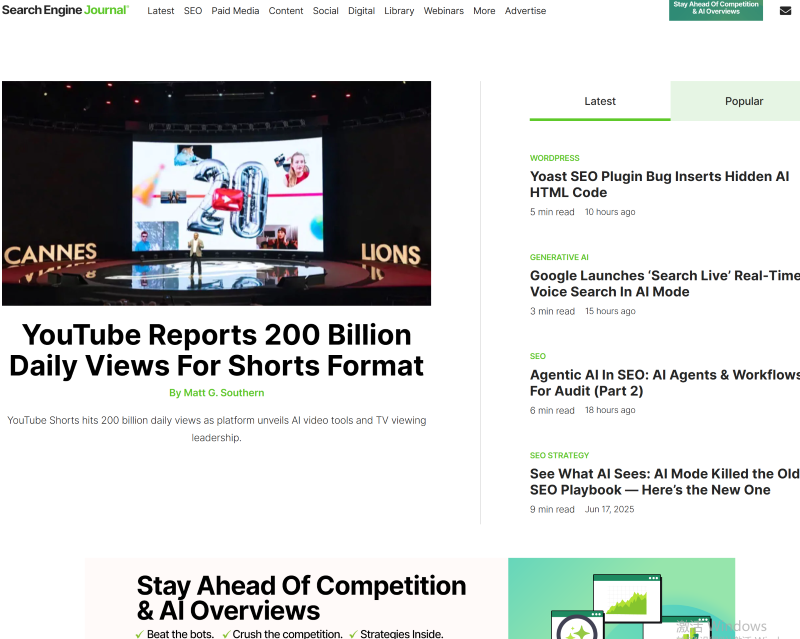Open the Latest menu in the top navigation

point(161,11)
